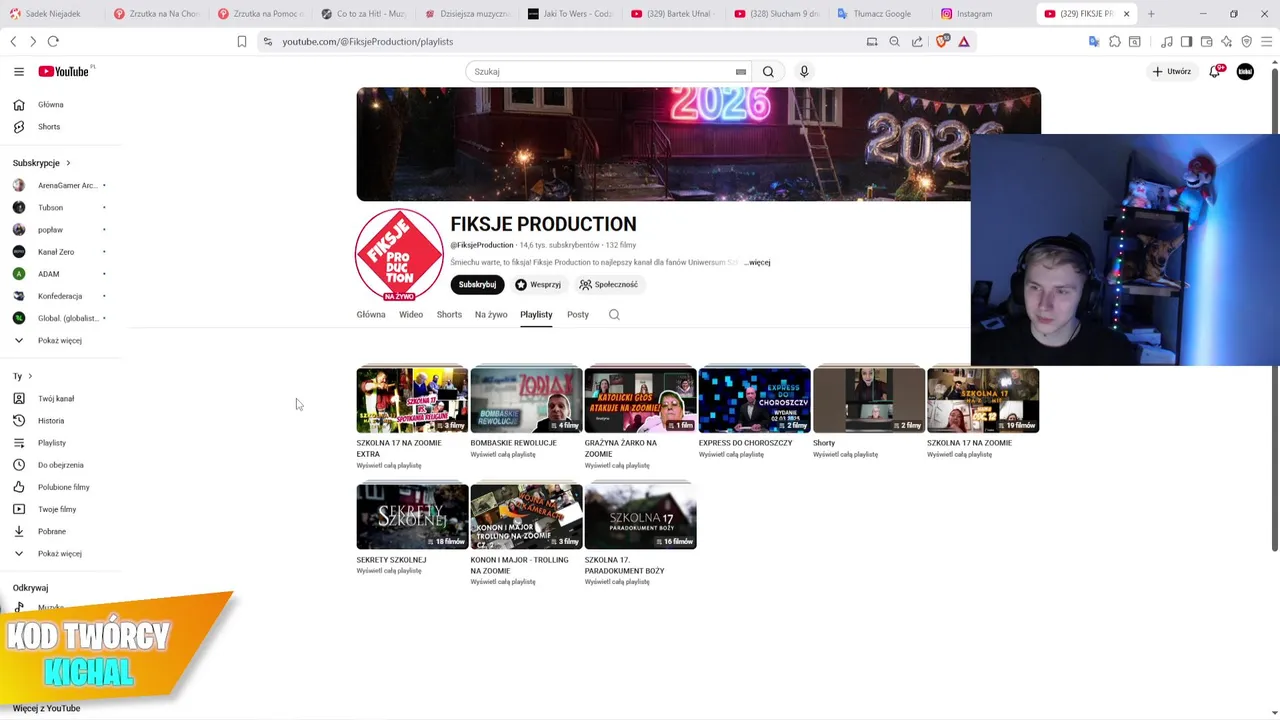Open the on-screen keyboard icon in search

pyautogui.click(x=741, y=72)
